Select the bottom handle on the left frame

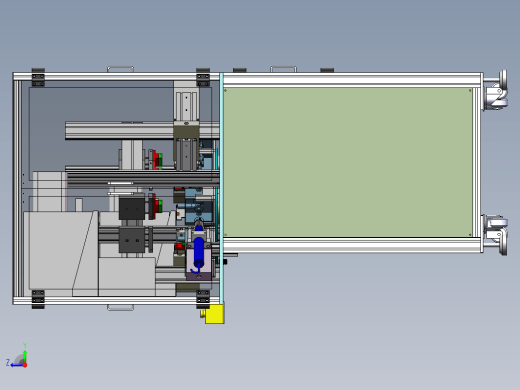point(121,307)
